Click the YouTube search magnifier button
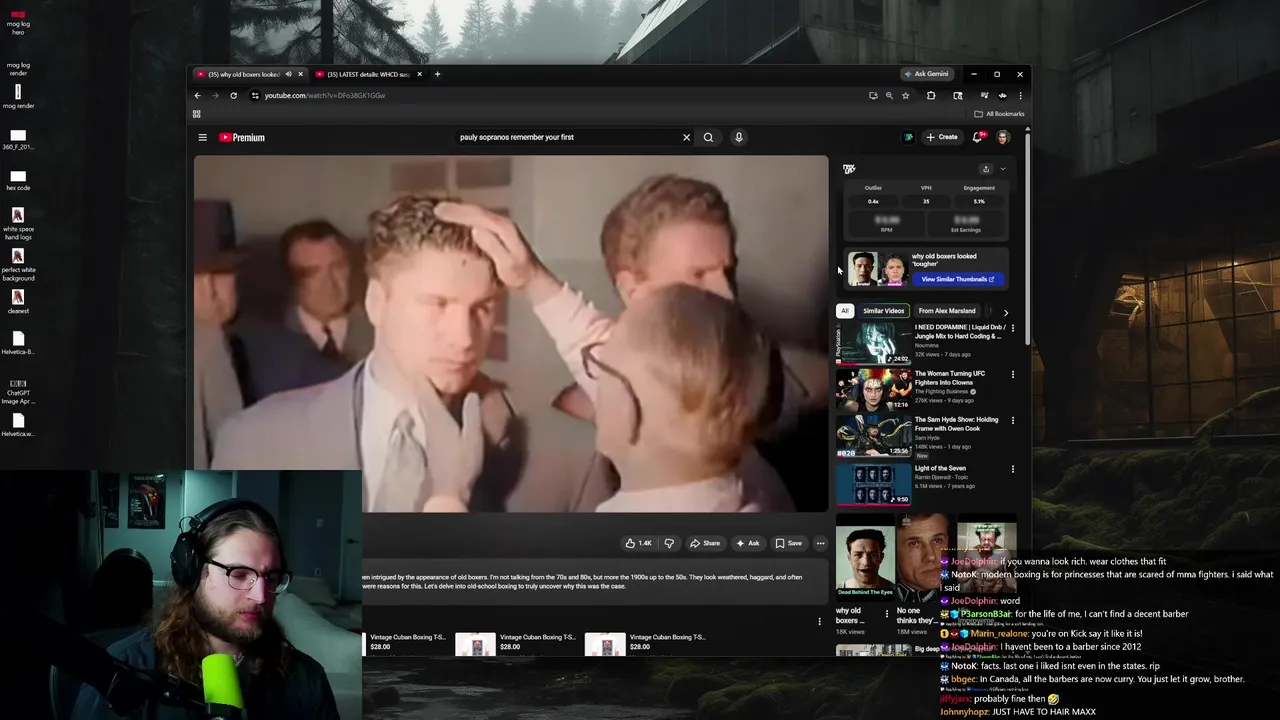This screenshot has width=1280, height=720. point(708,138)
